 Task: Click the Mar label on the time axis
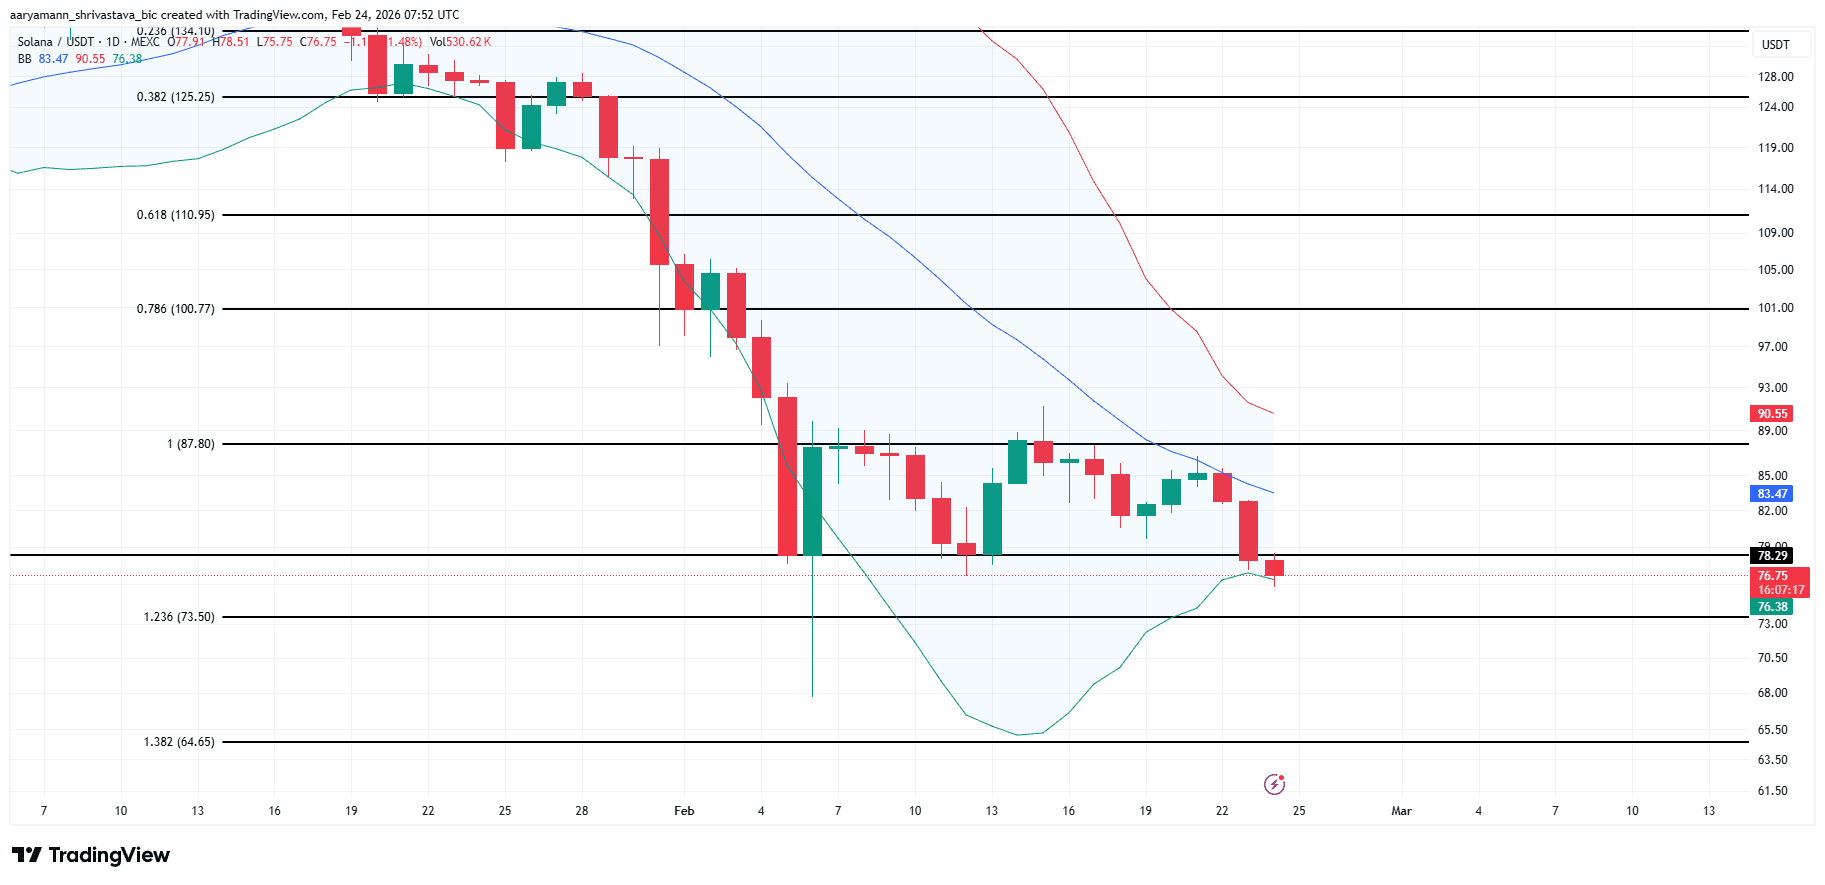tap(1401, 811)
